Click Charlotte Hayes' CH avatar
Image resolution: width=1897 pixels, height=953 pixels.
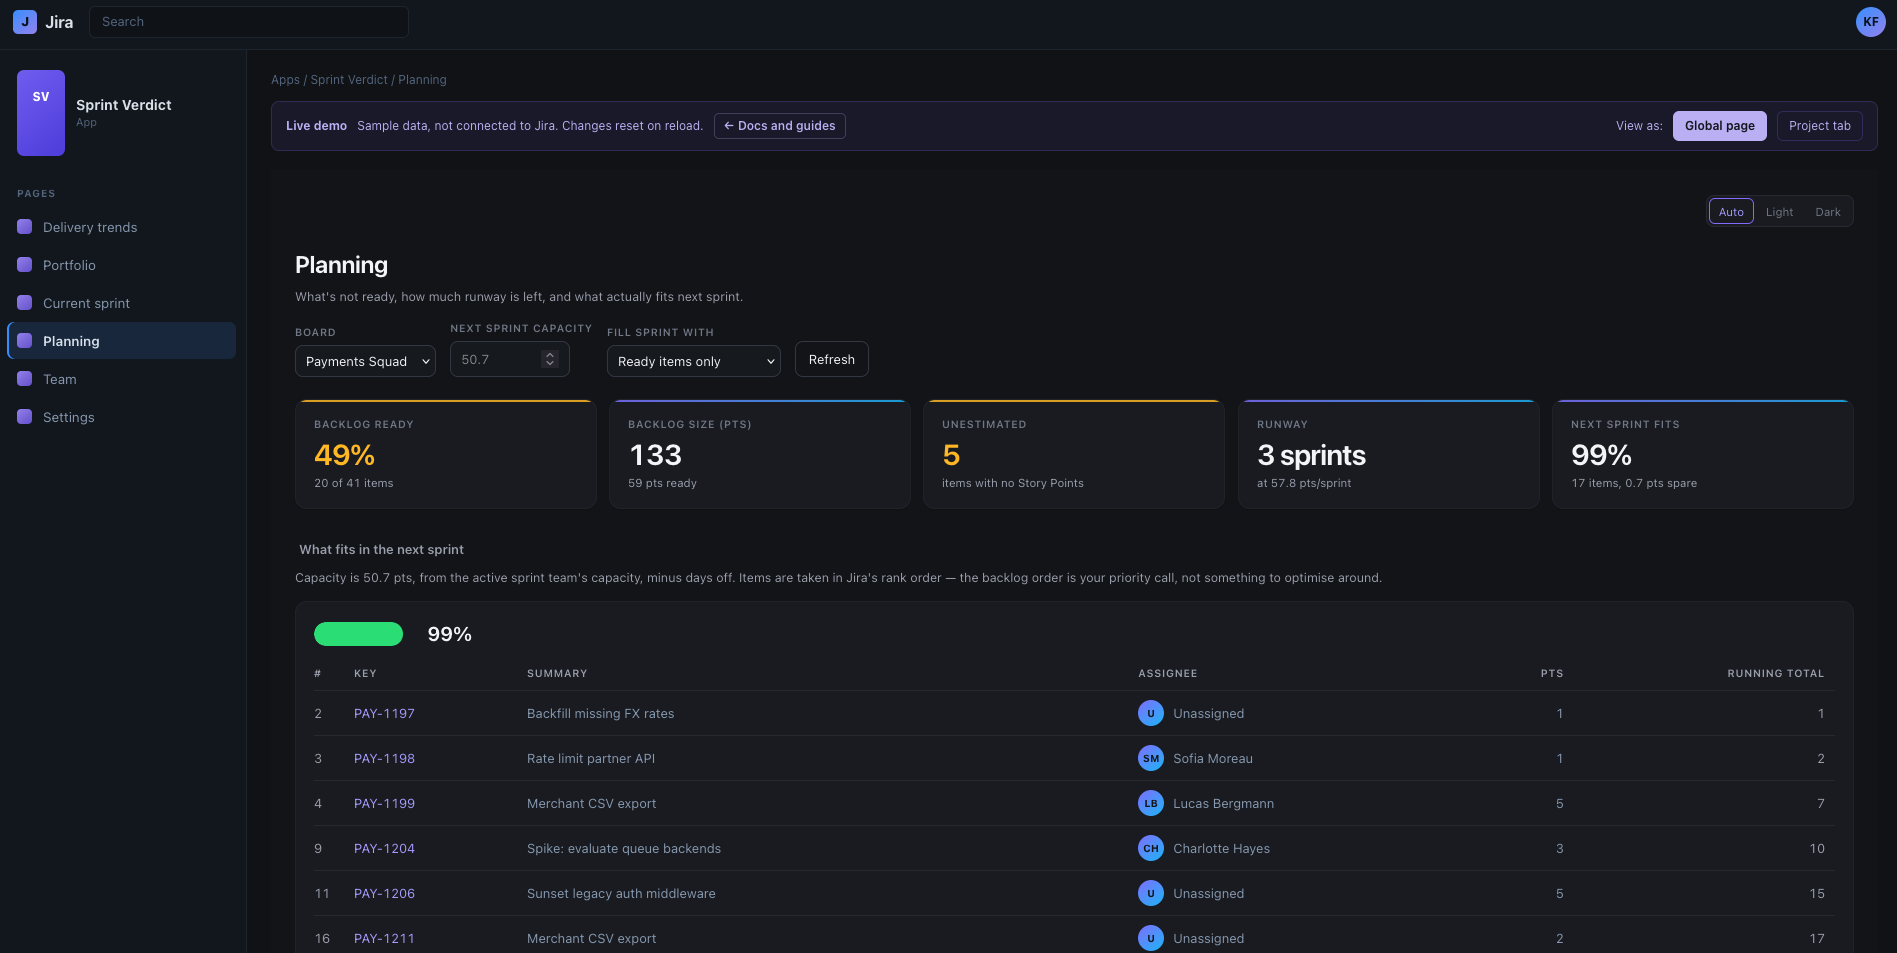(x=1151, y=848)
